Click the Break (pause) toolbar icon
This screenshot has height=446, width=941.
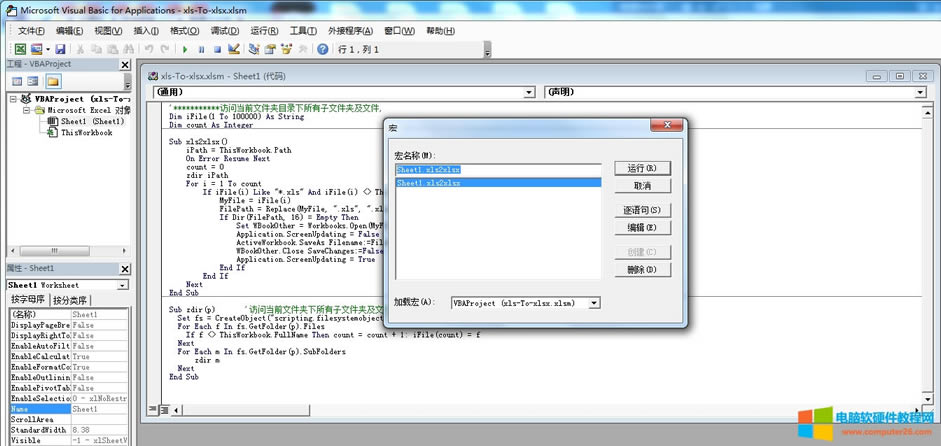tap(202, 49)
